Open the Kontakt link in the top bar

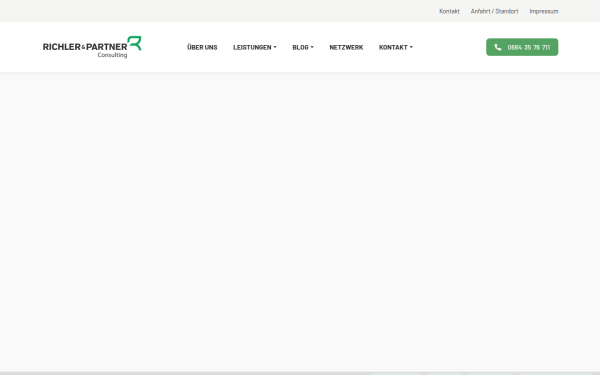coord(449,11)
